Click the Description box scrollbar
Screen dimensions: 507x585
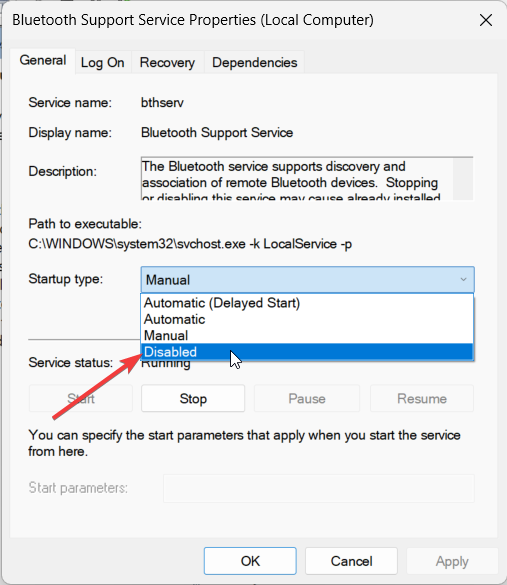(463, 179)
